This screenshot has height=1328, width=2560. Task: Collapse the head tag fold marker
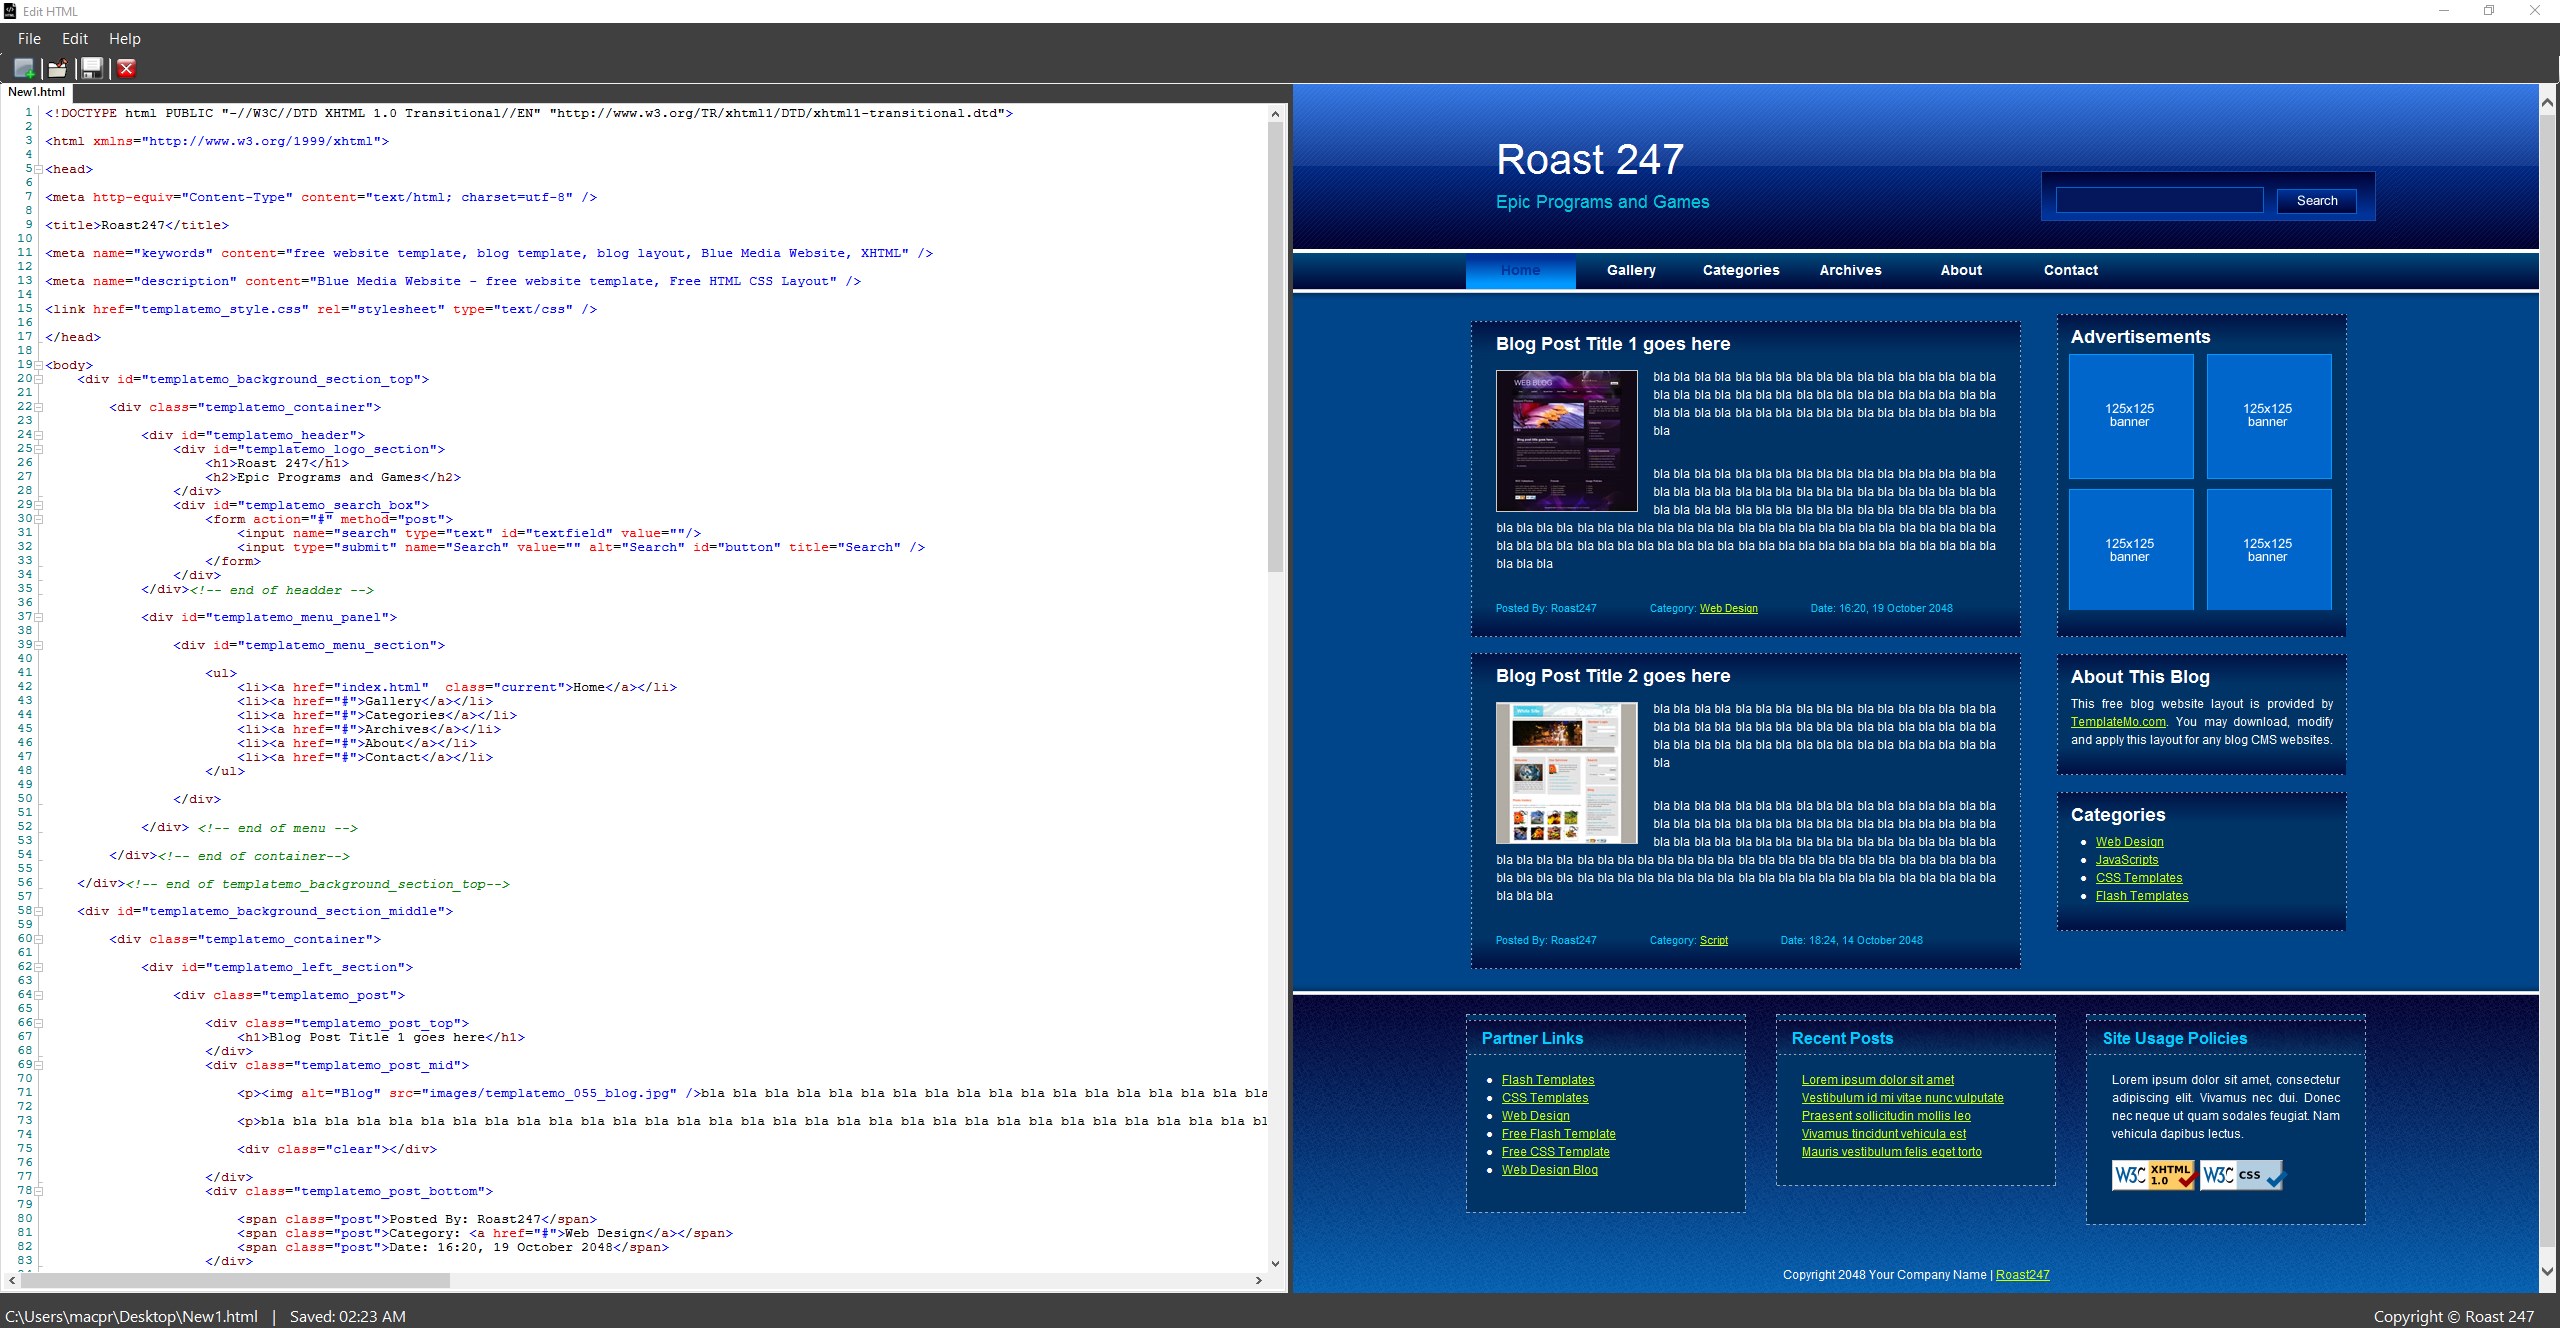point(39,169)
